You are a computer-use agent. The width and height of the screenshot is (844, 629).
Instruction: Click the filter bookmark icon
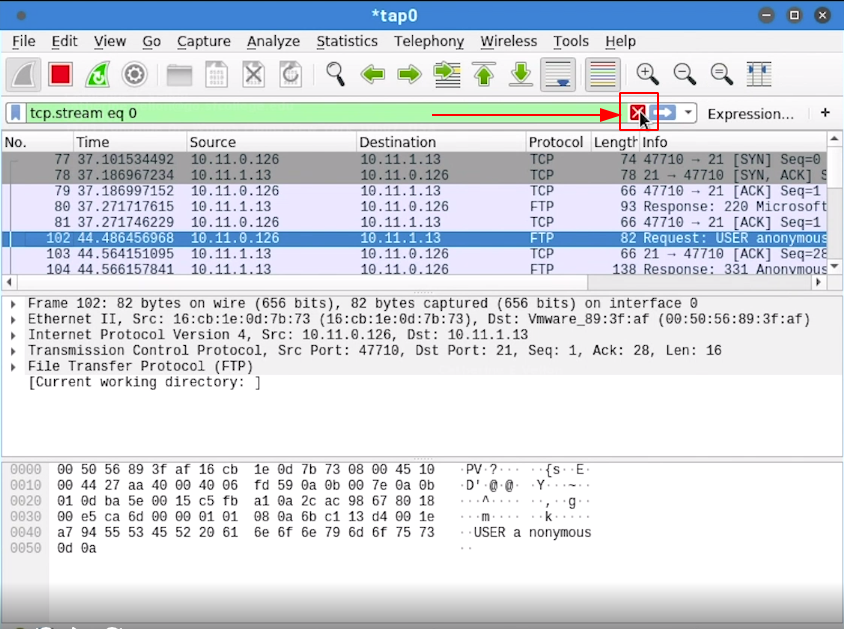pos(16,113)
